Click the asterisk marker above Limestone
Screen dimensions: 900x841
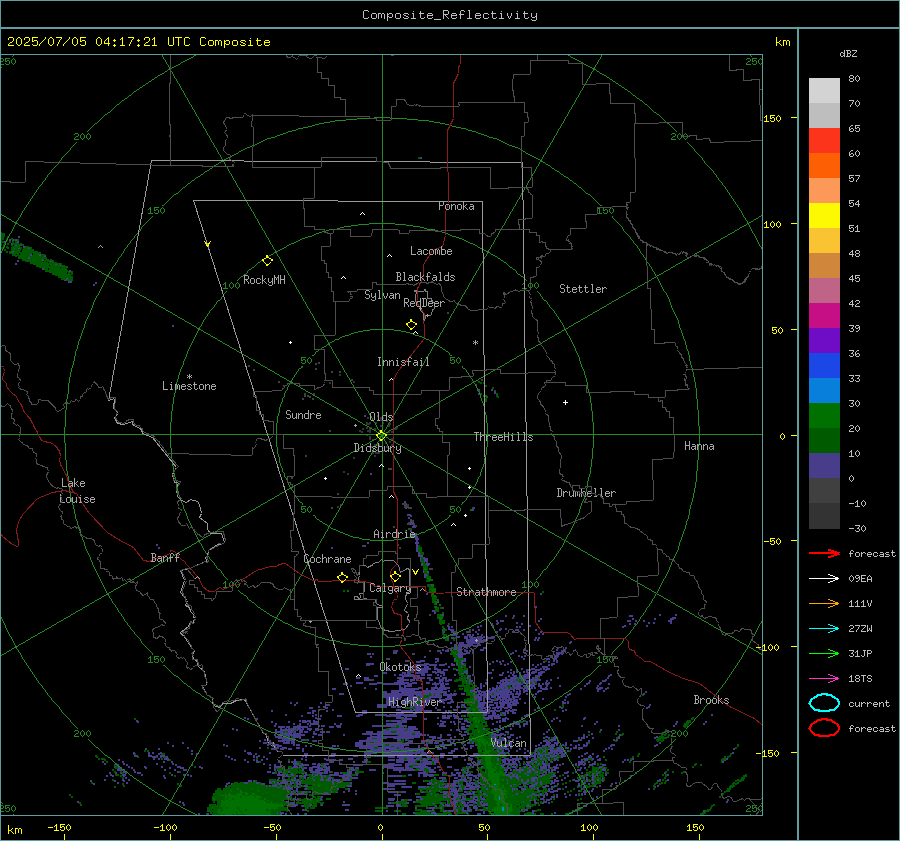click(x=189, y=377)
